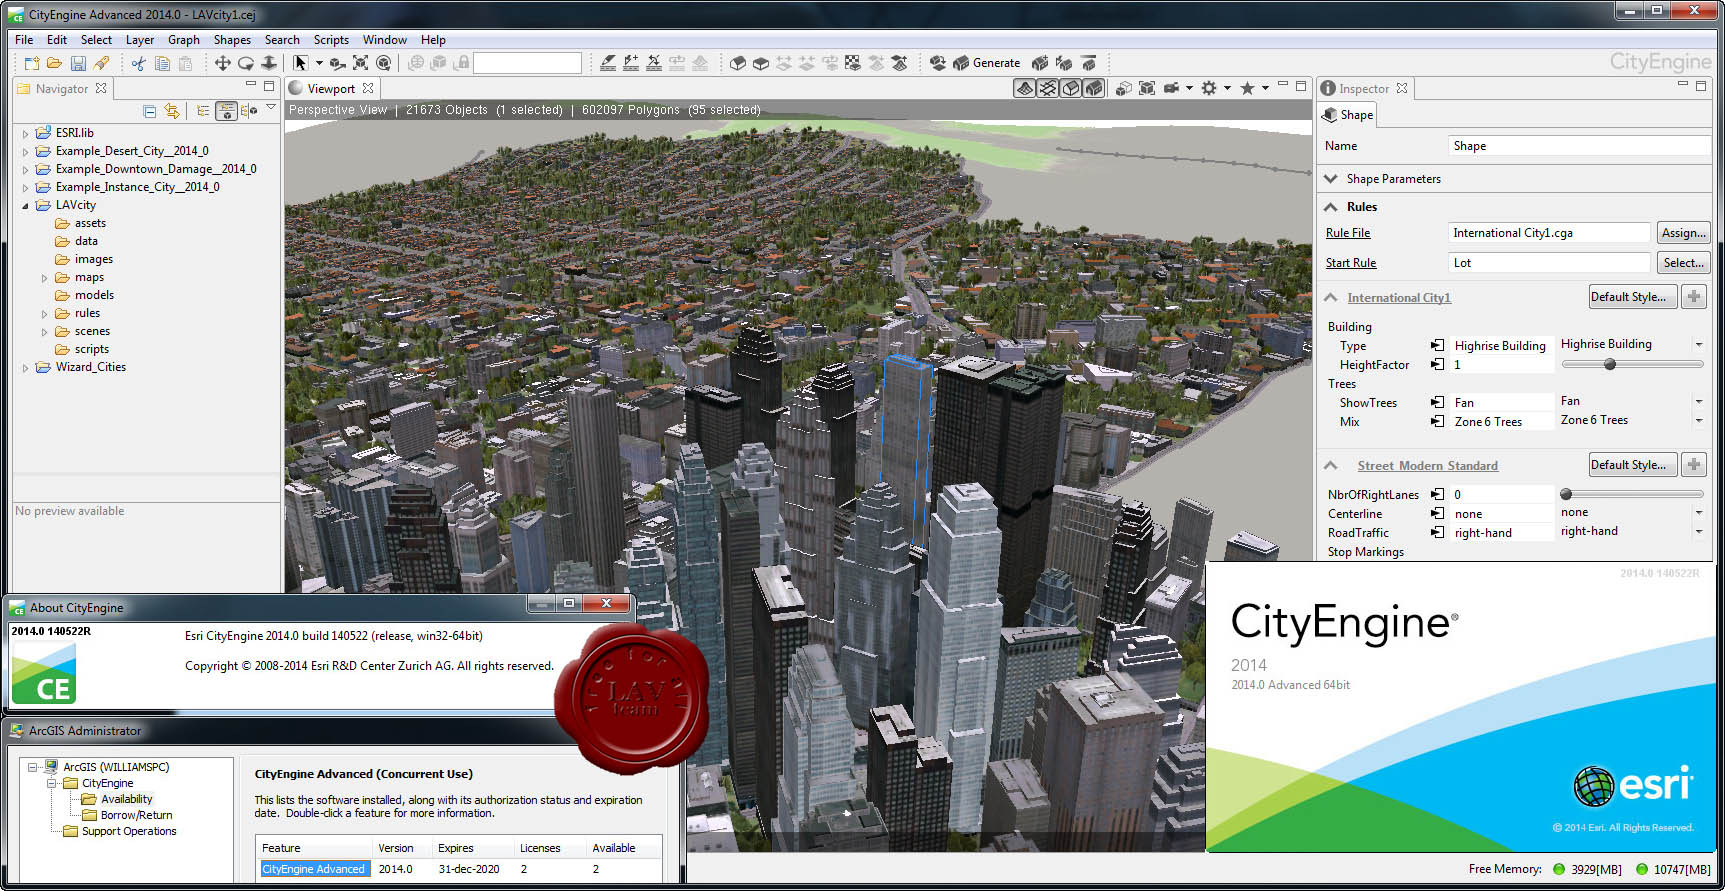Screen dimensions: 1725x891
Task: Open the Graph menu
Action: tap(184, 40)
